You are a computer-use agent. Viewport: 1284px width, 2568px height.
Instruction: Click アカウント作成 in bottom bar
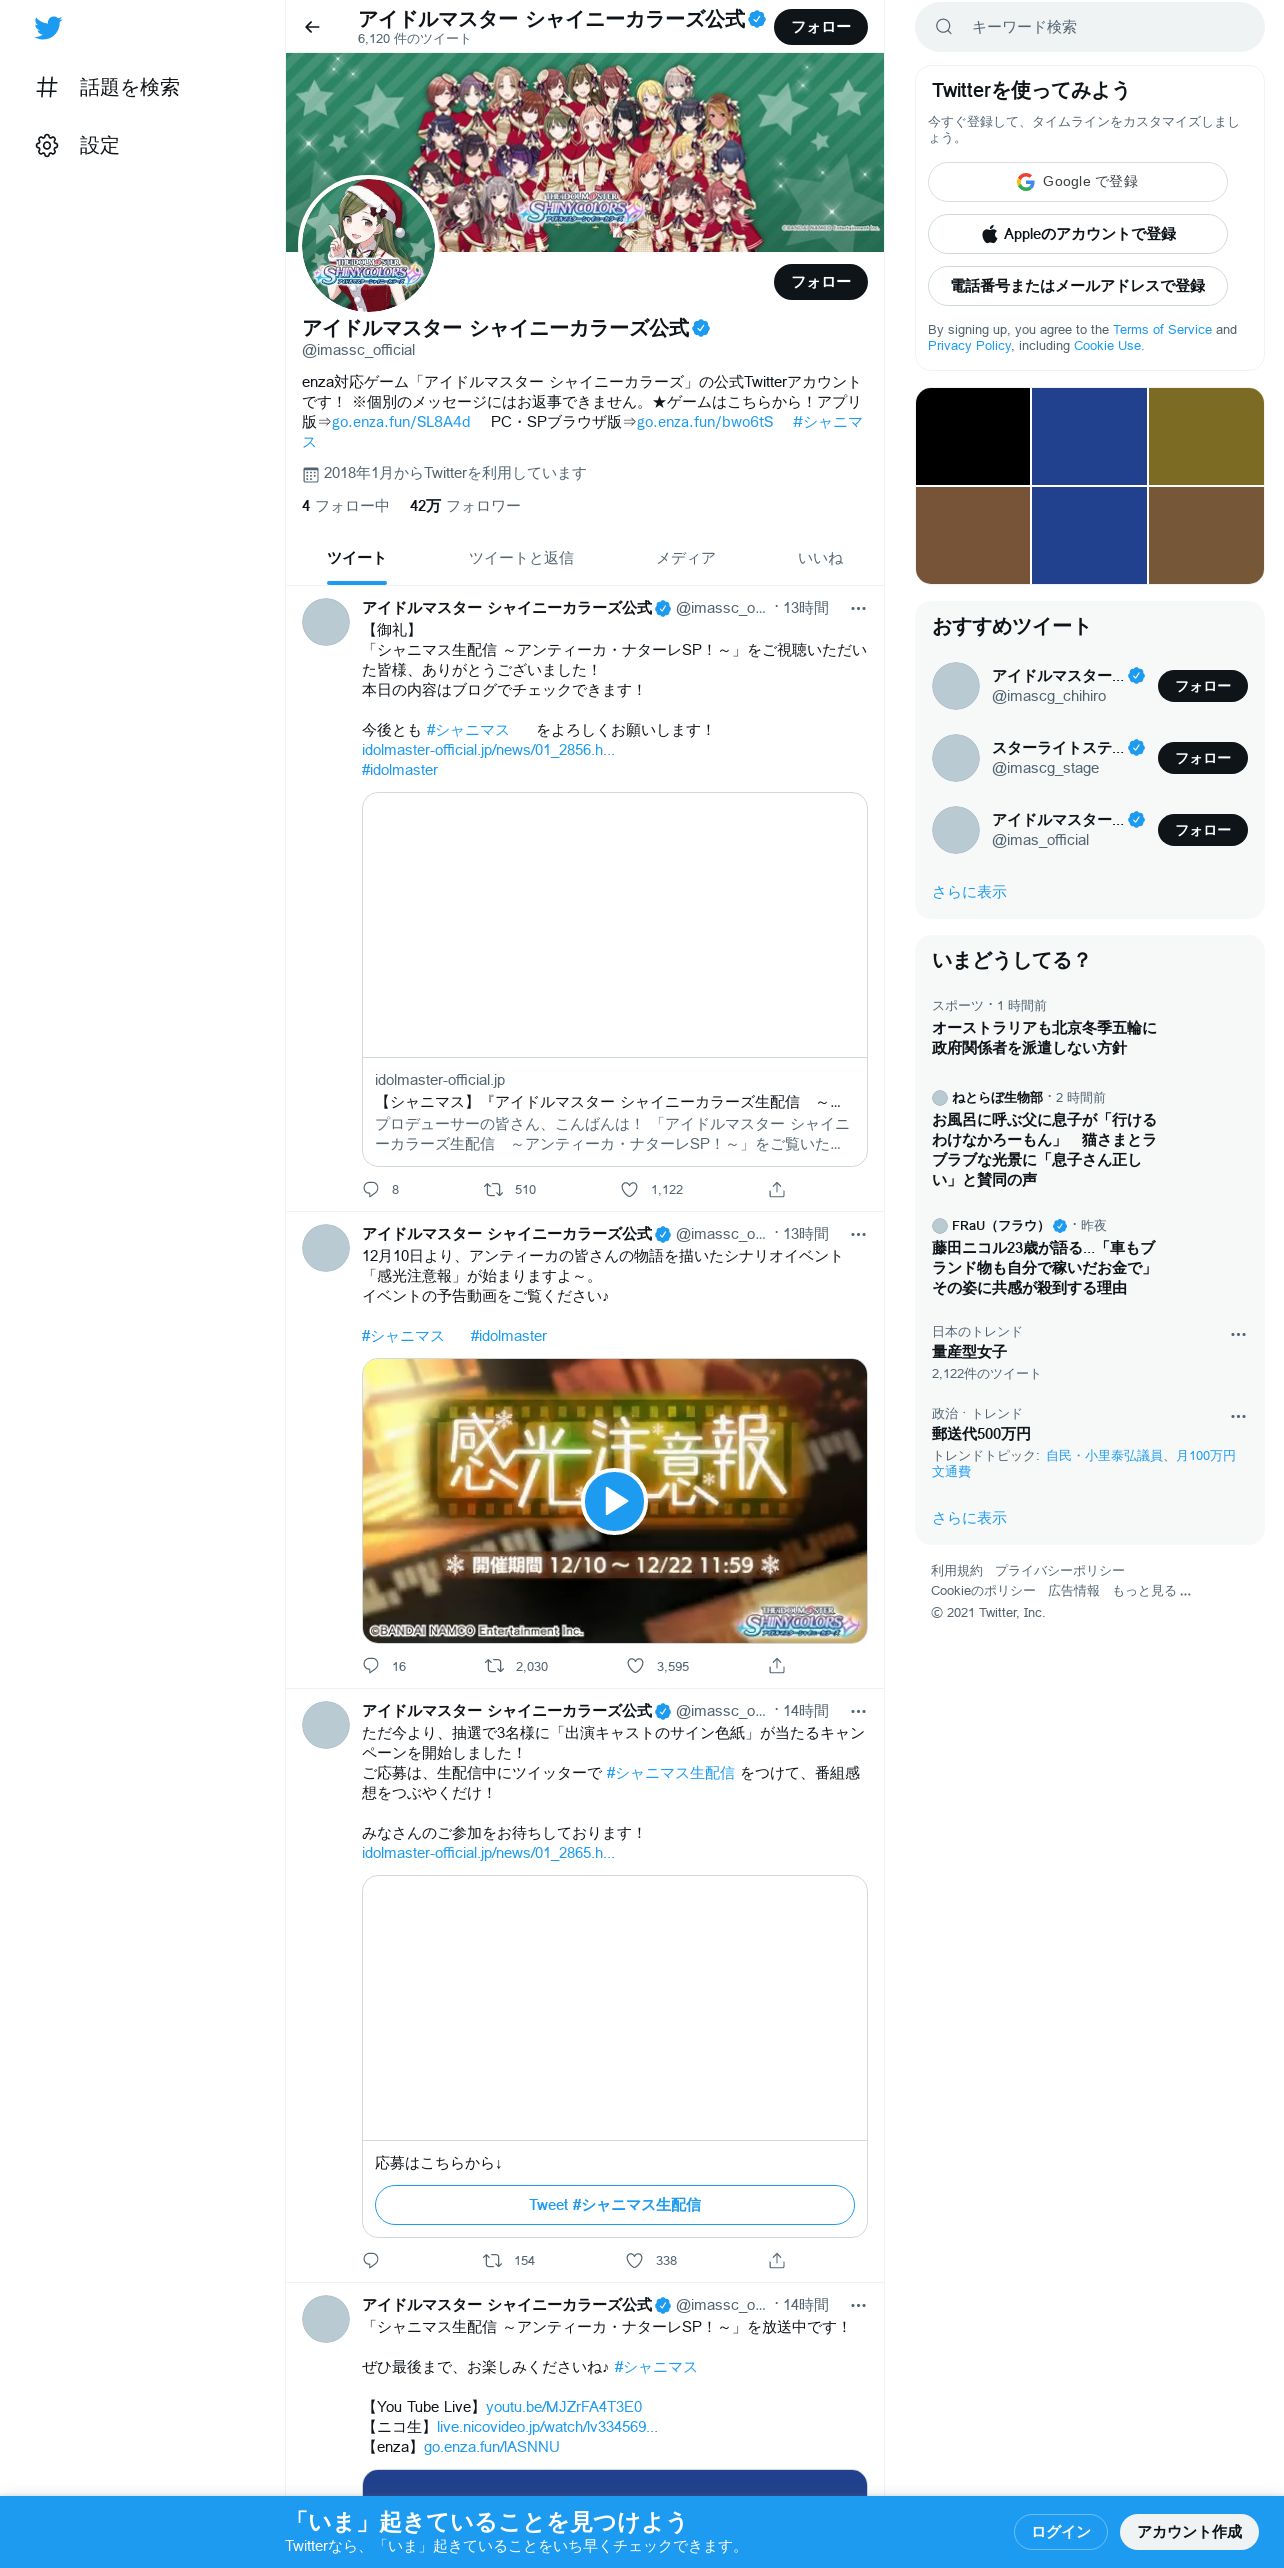(1189, 2531)
